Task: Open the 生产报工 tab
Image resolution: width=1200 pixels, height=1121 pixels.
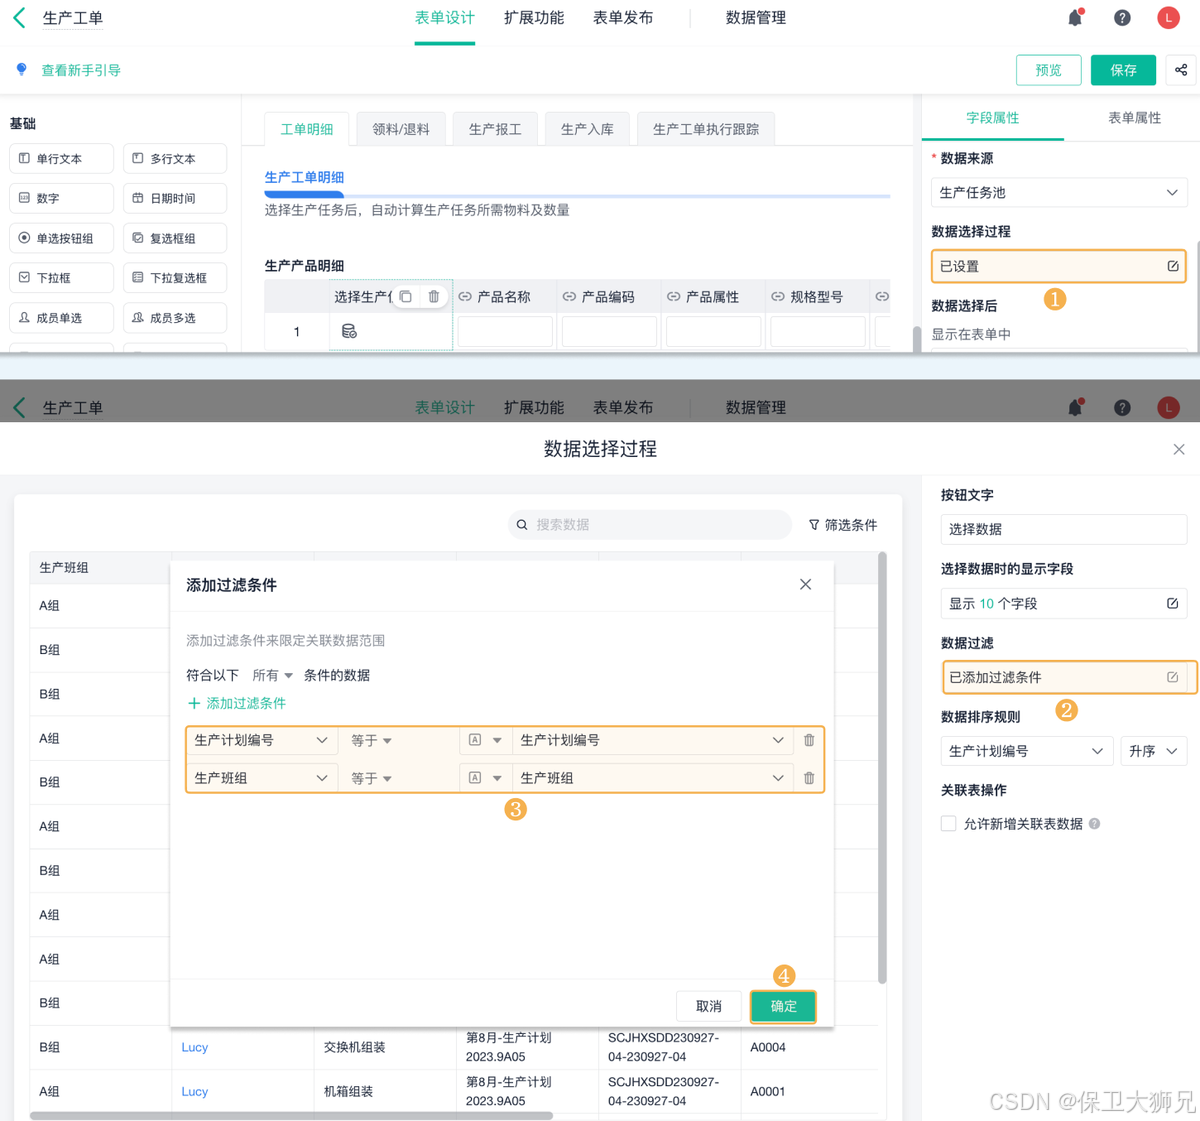Action: (x=495, y=129)
